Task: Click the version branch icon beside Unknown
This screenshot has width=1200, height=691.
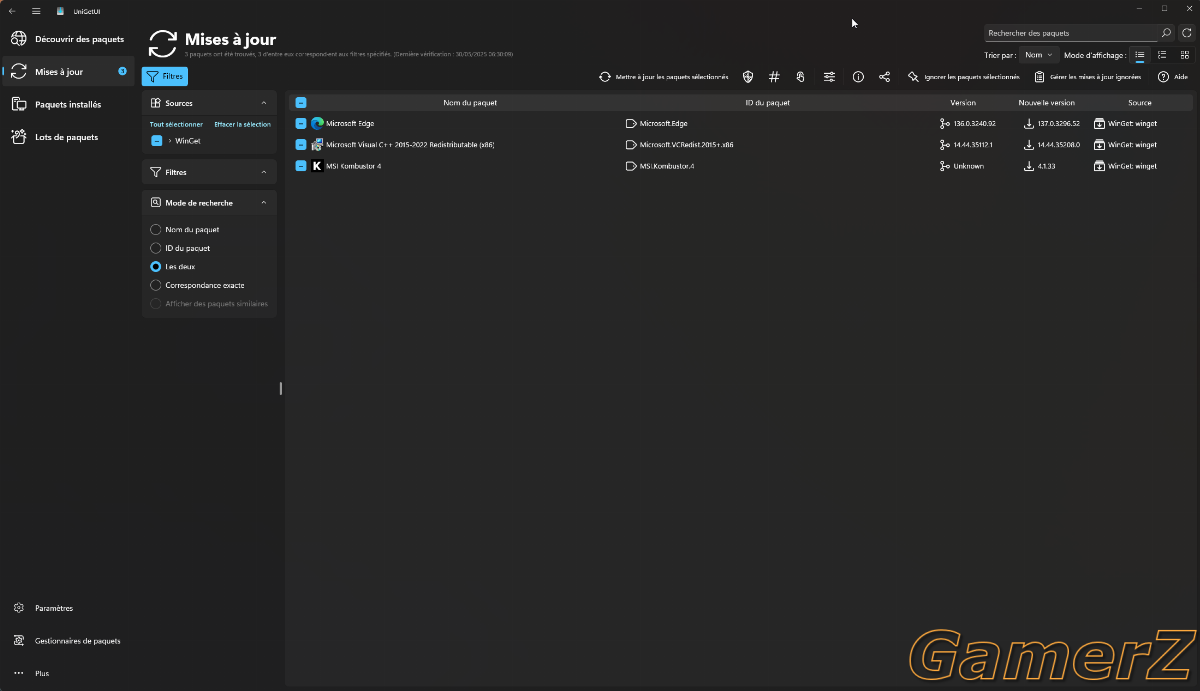Action: [945, 166]
